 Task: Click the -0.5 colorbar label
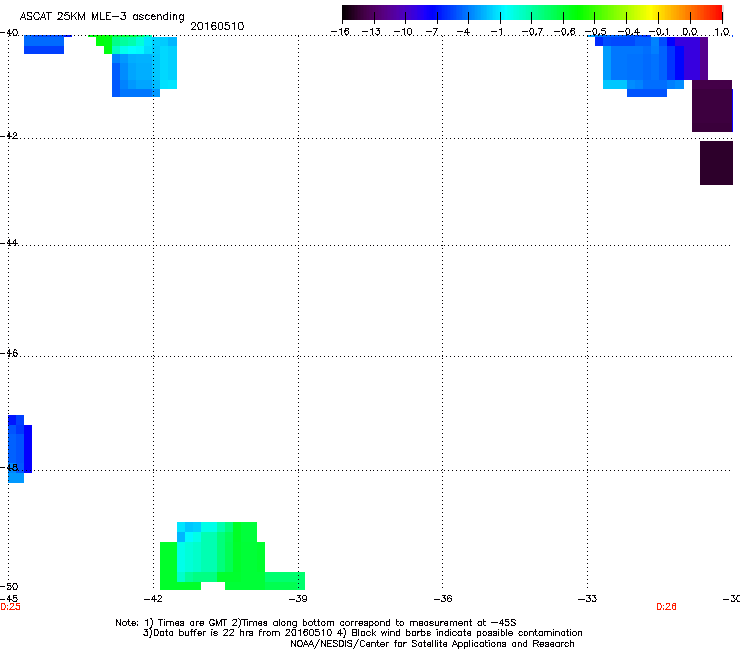(596, 32)
